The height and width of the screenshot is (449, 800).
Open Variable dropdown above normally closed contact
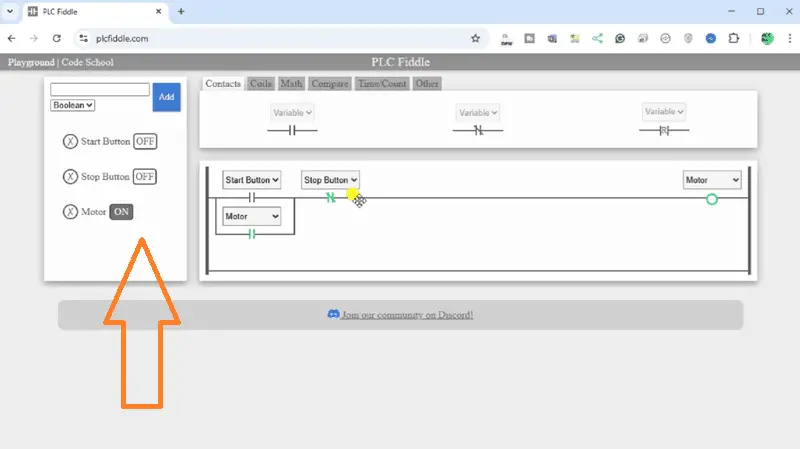coord(478,113)
